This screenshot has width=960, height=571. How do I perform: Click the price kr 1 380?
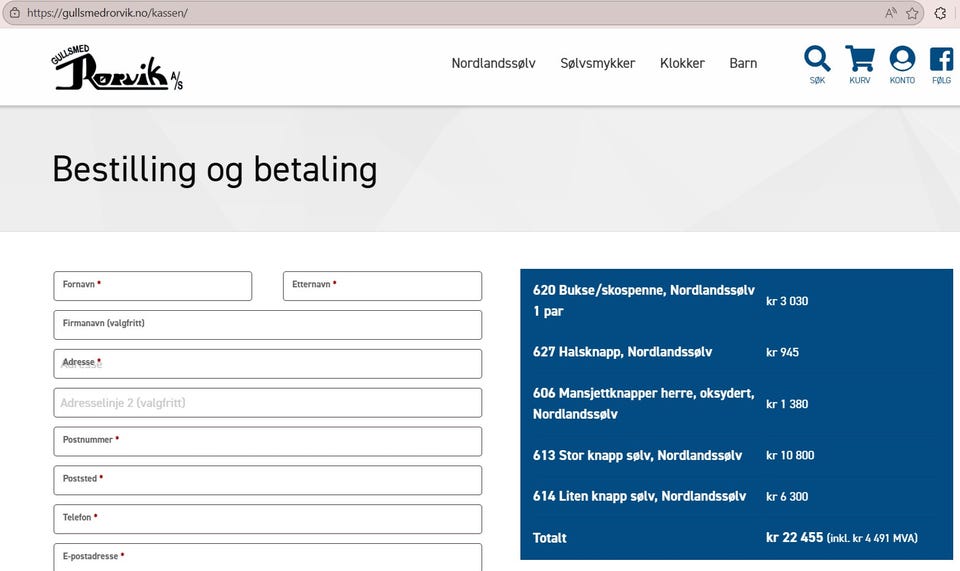(x=787, y=404)
